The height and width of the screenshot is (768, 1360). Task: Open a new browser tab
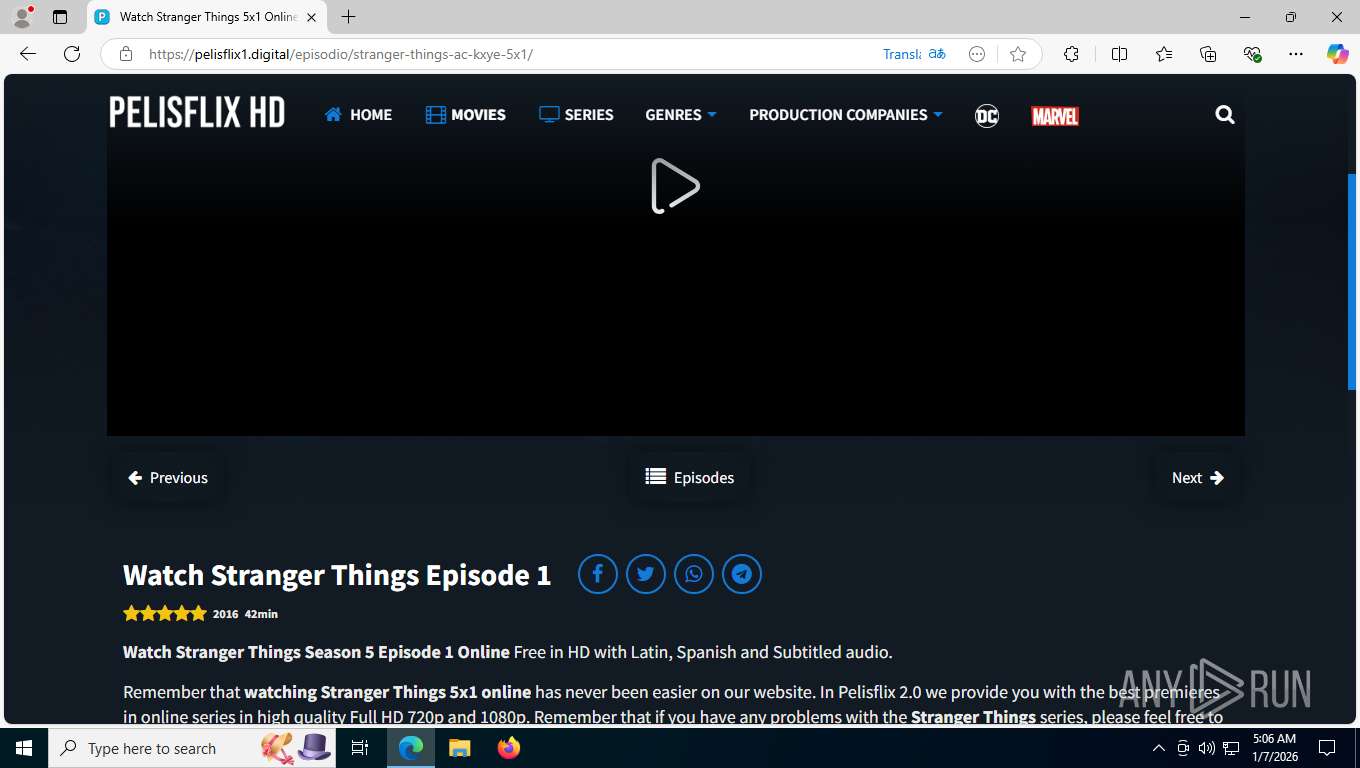tap(348, 17)
